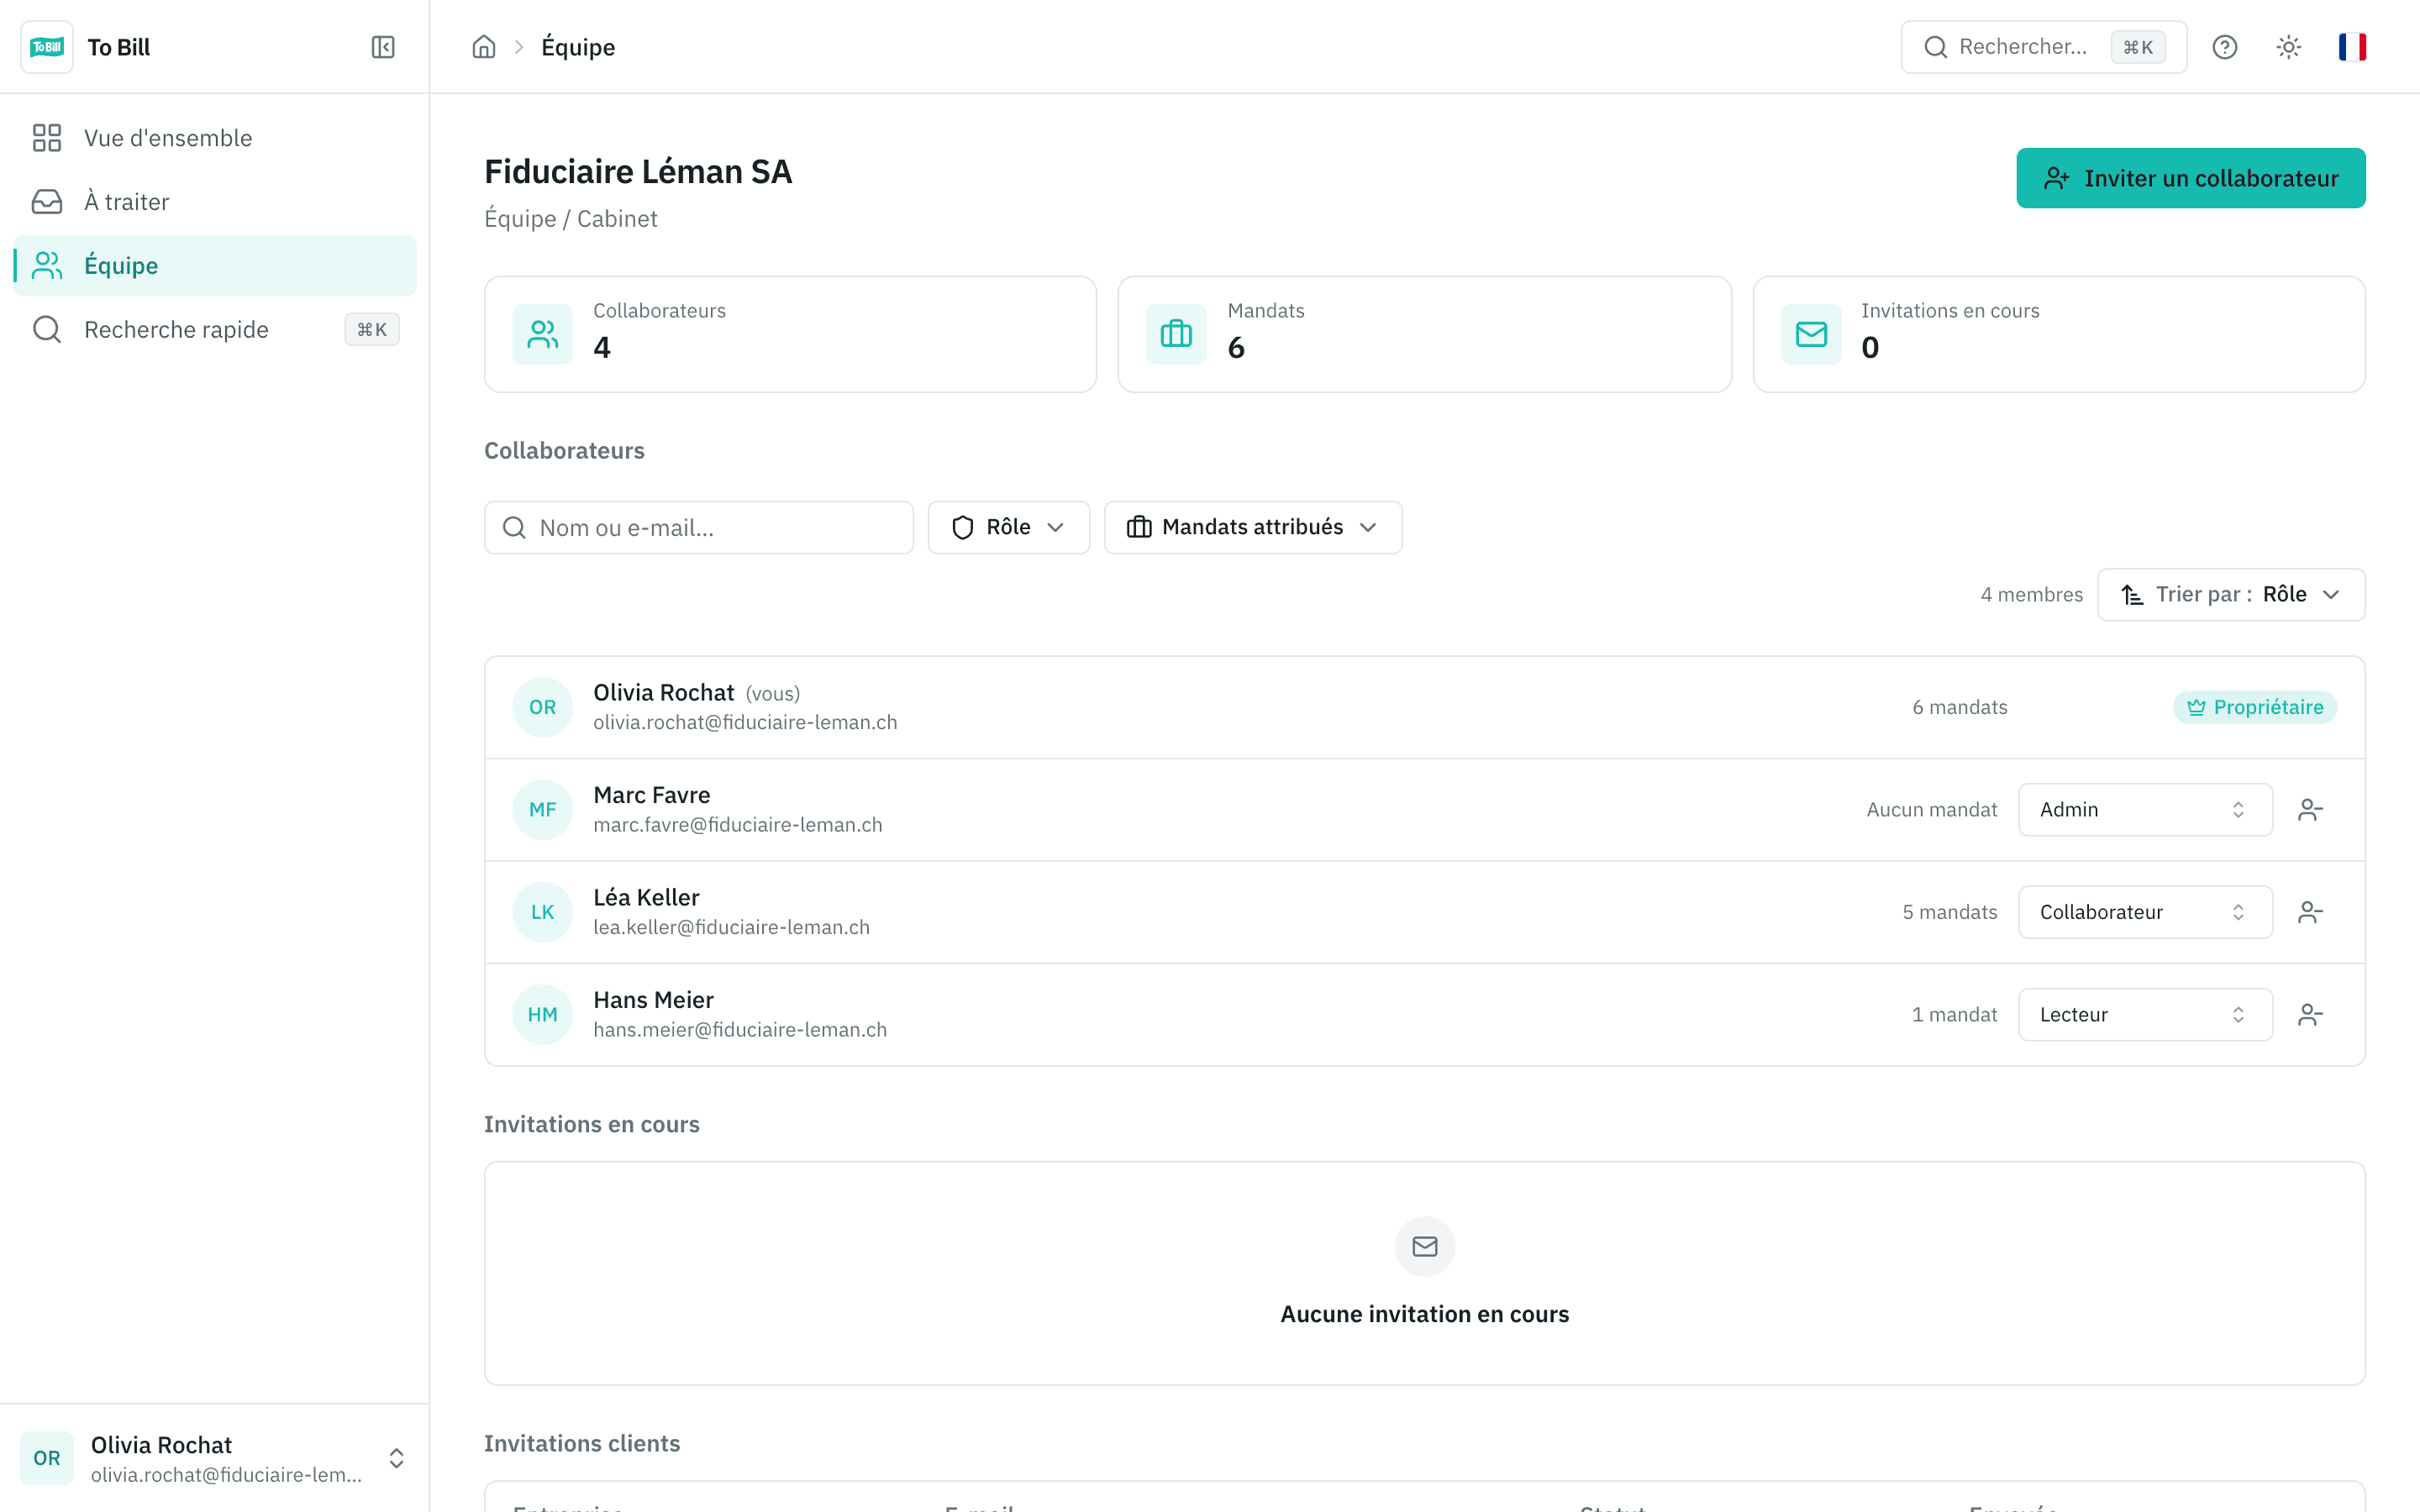
Task: Click marc.favre@fiduciaire-leman.ch email
Action: click(x=737, y=825)
